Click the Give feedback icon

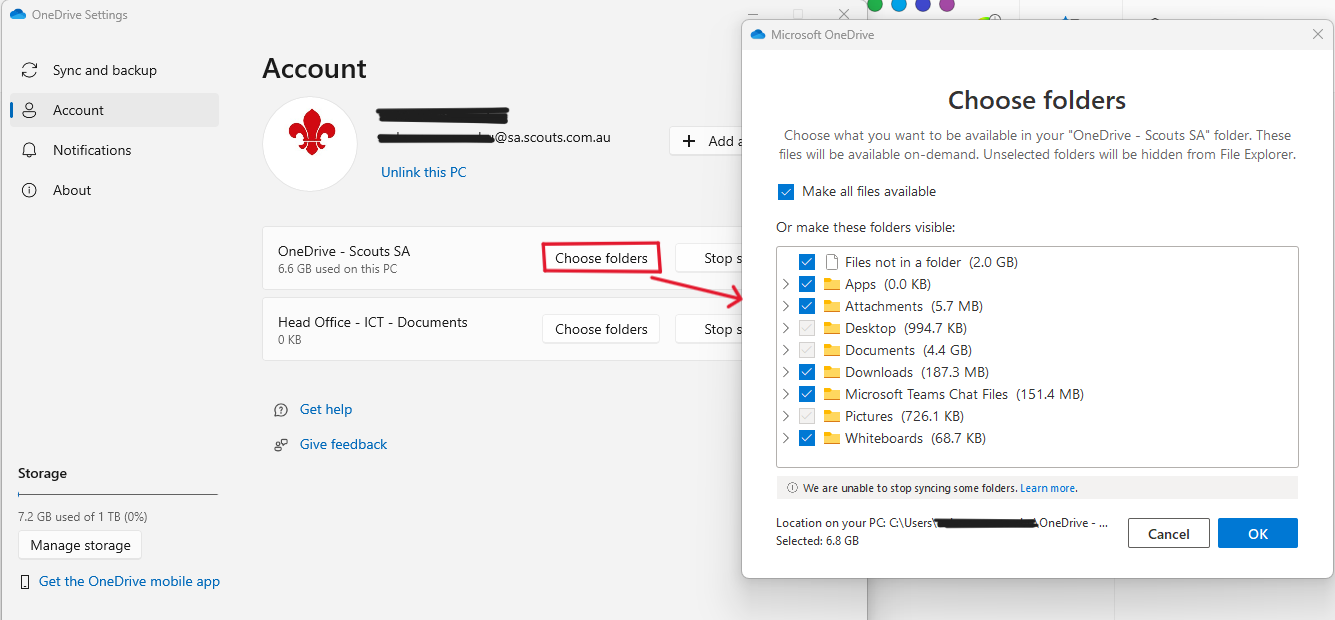(281, 445)
